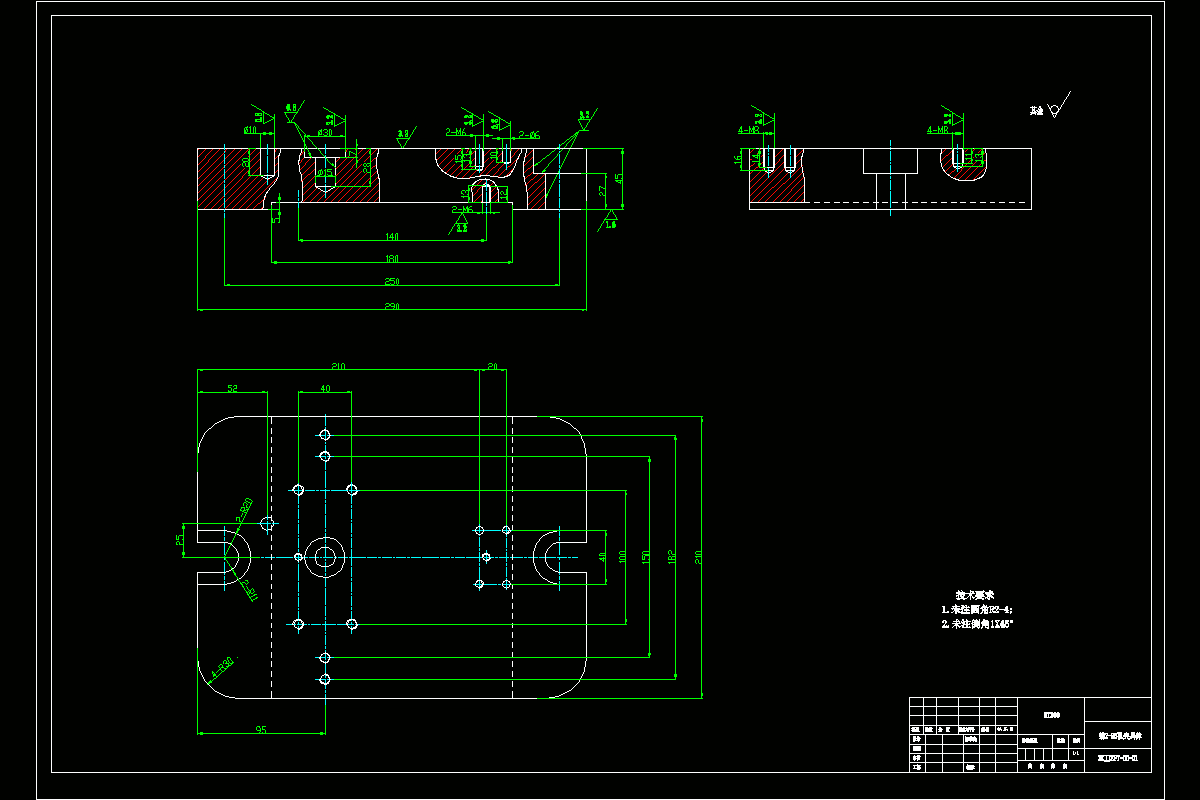Select the 250 dimension in section view
This screenshot has height=800, width=1200.
pos(392,281)
